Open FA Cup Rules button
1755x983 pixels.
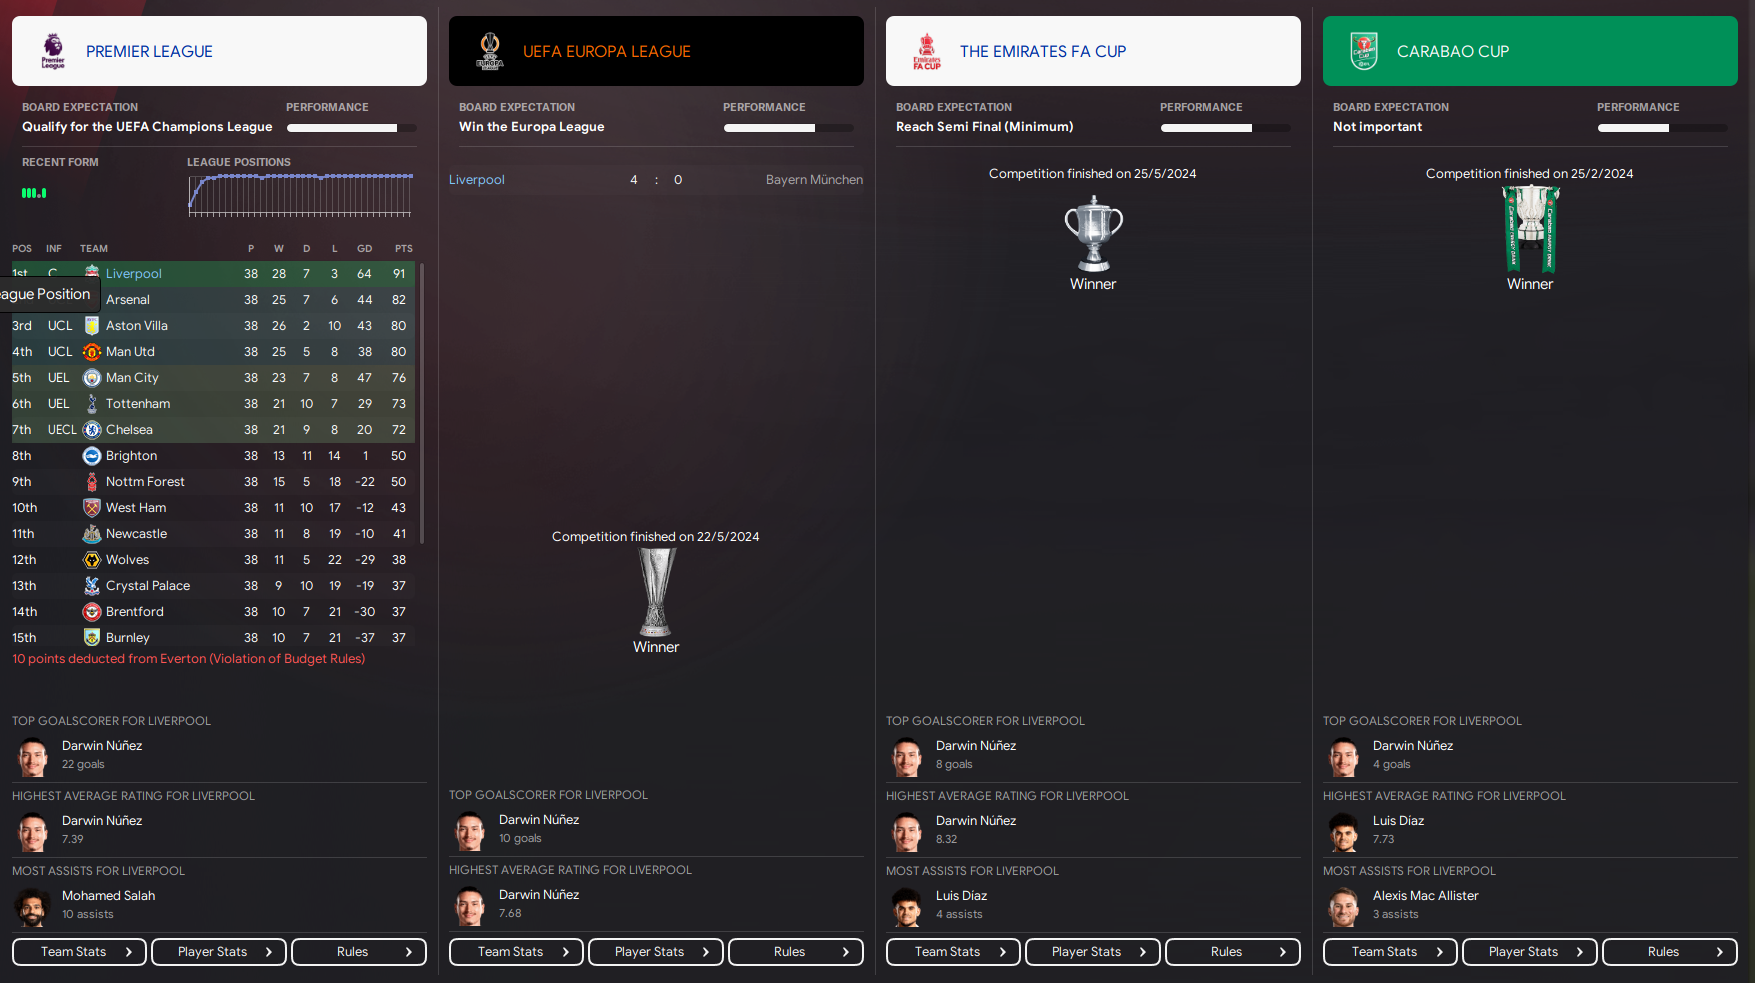(x=1233, y=952)
